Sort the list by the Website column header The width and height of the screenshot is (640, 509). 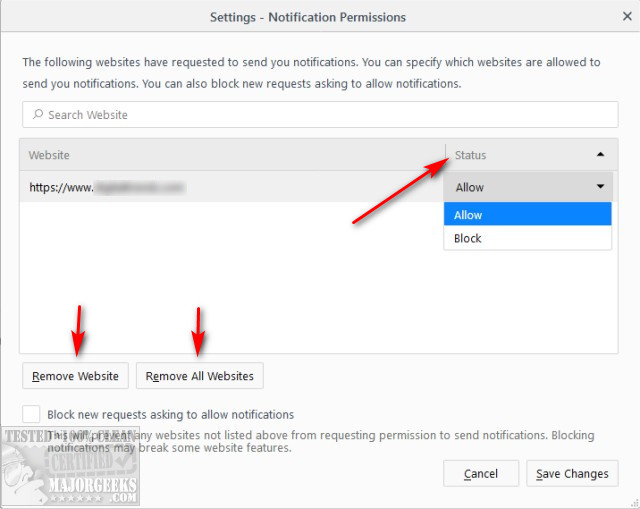coord(230,155)
